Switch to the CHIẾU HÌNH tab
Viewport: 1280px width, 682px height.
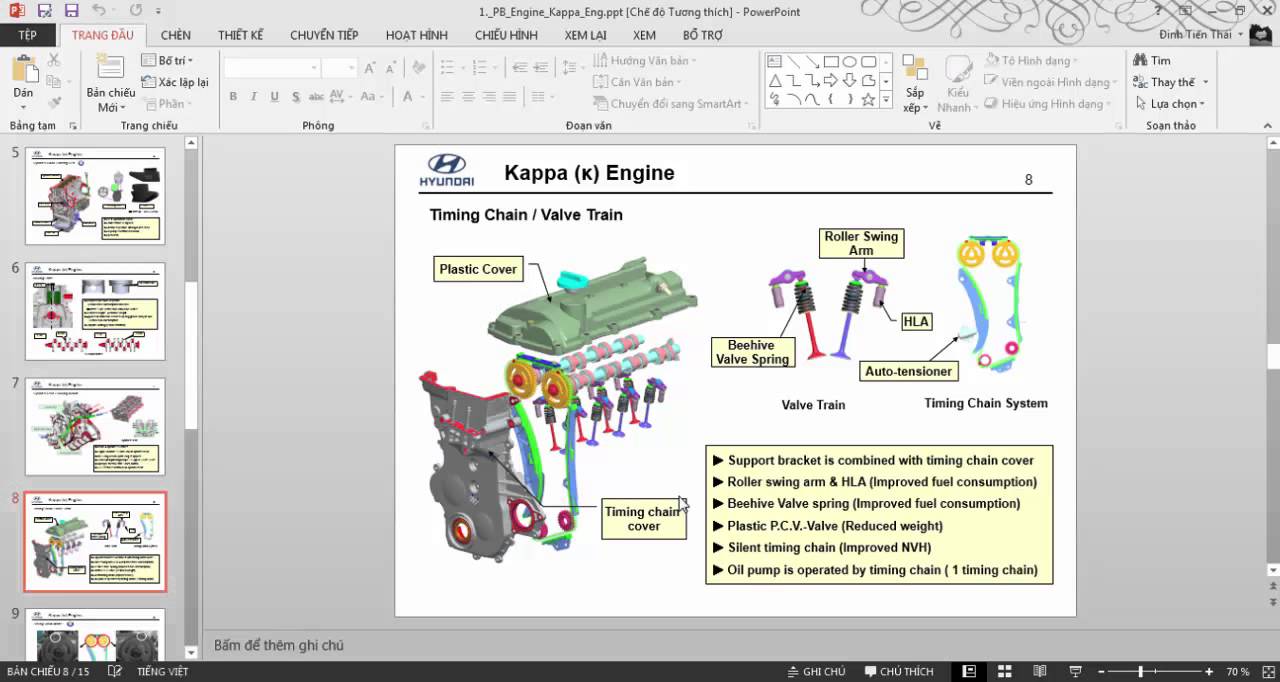point(506,35)
